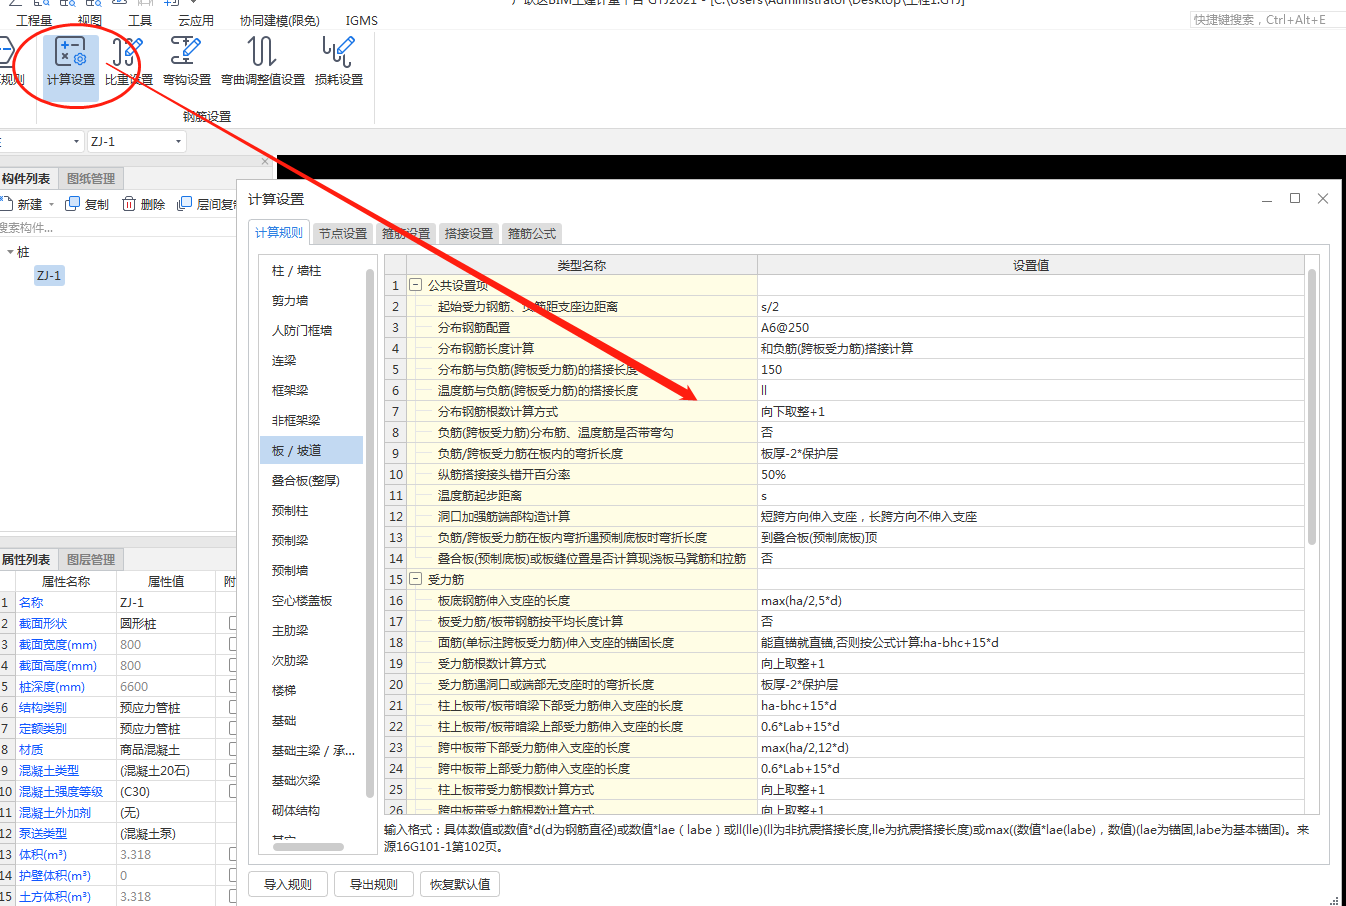Switch to the 节点设置 tab

click(x=343, y=233)
